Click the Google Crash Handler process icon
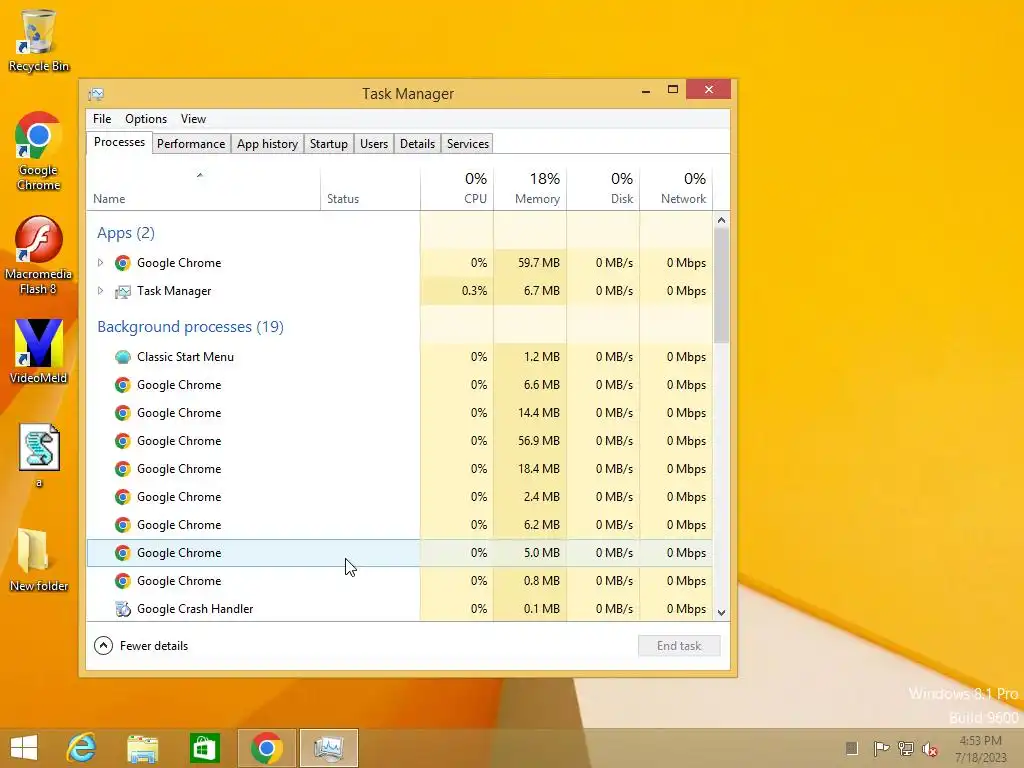Screen dimensions: 1024x768 tap(122, 609)
